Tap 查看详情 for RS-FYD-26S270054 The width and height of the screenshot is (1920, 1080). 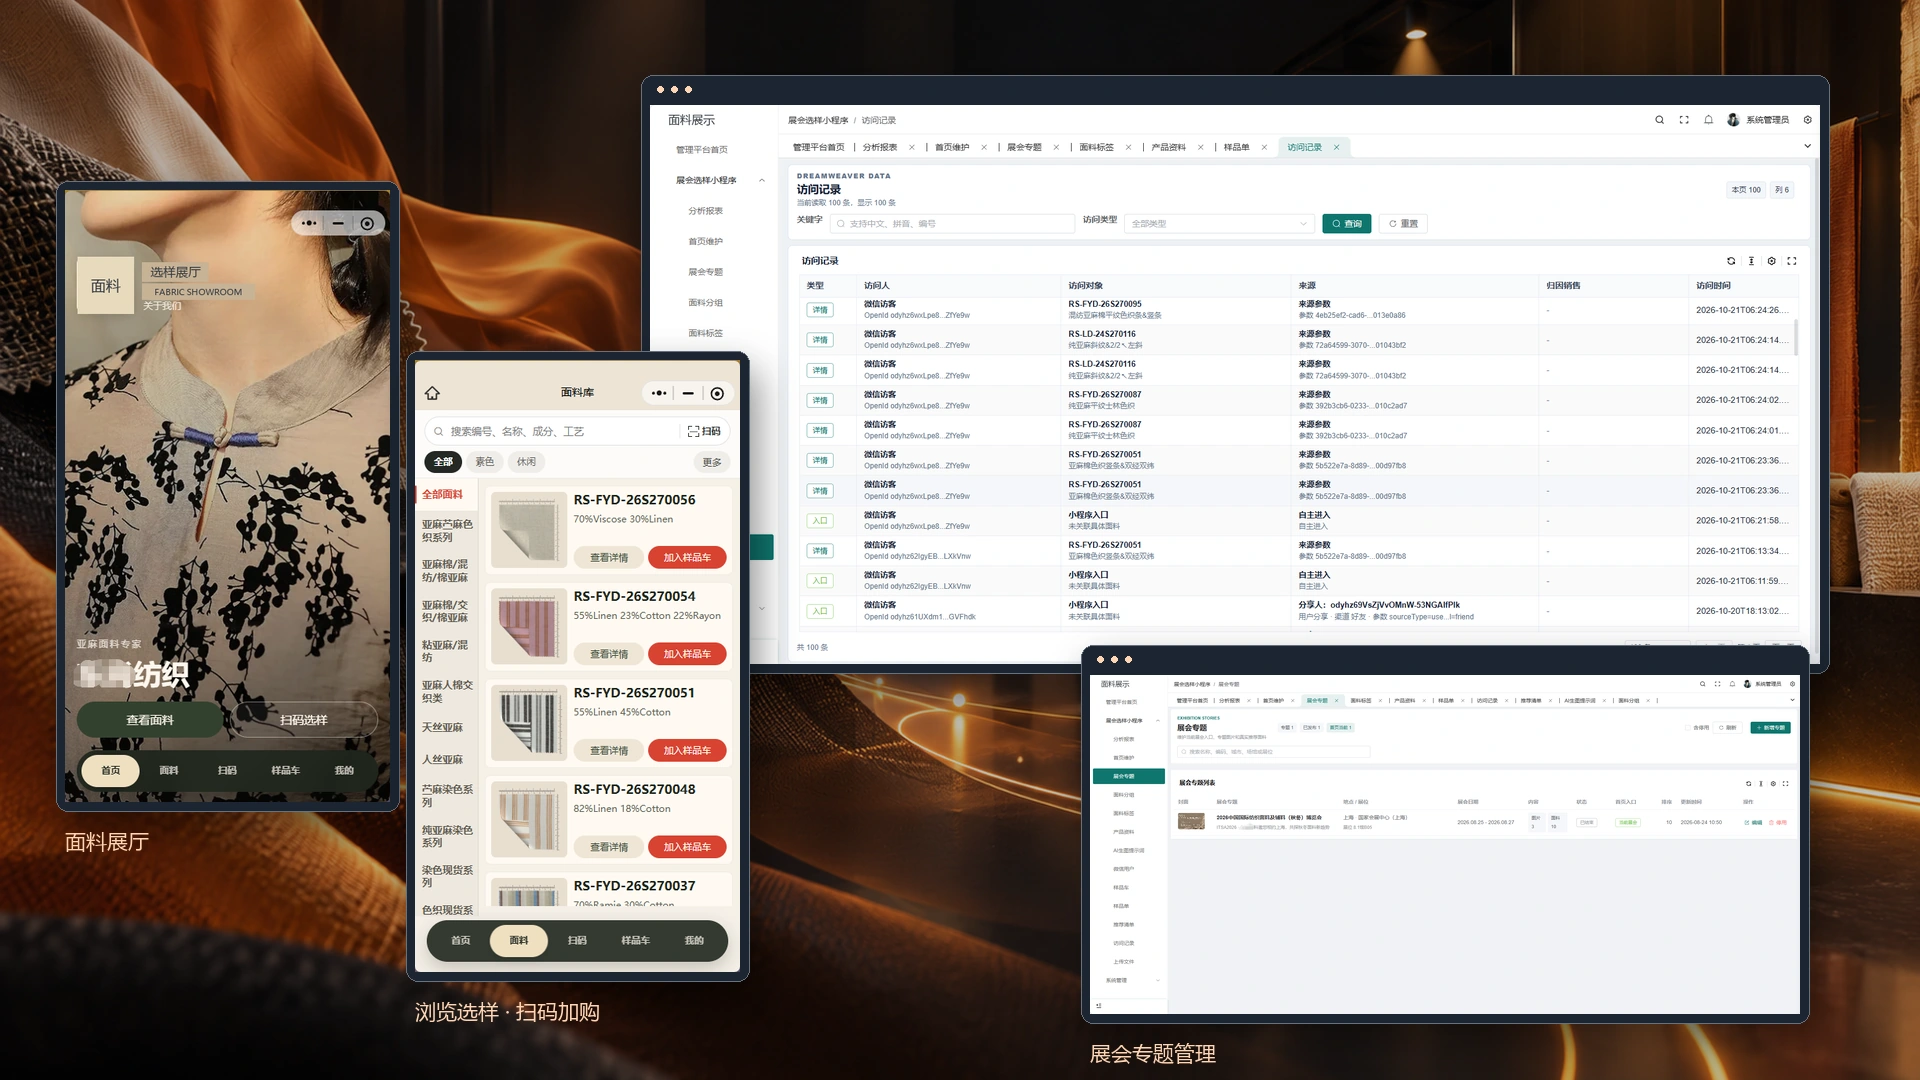pos(609,654)
